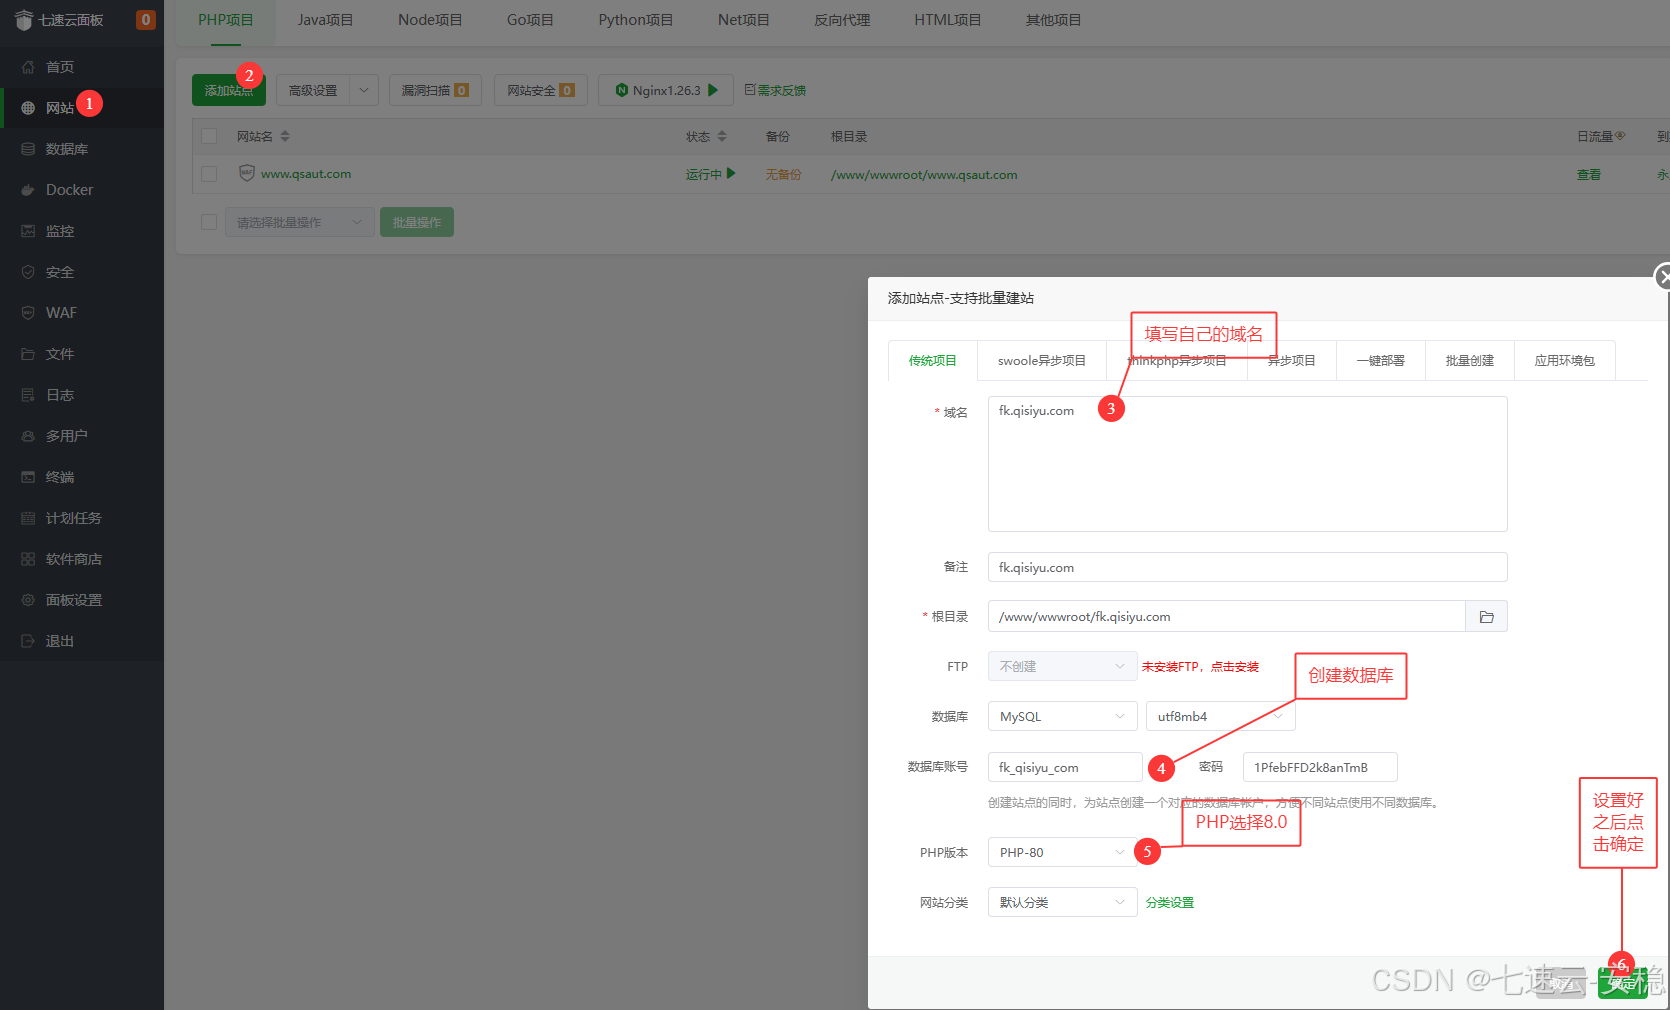Switch to the Java项目 tab
1670x1010 pixels.
tap(325, 20)
